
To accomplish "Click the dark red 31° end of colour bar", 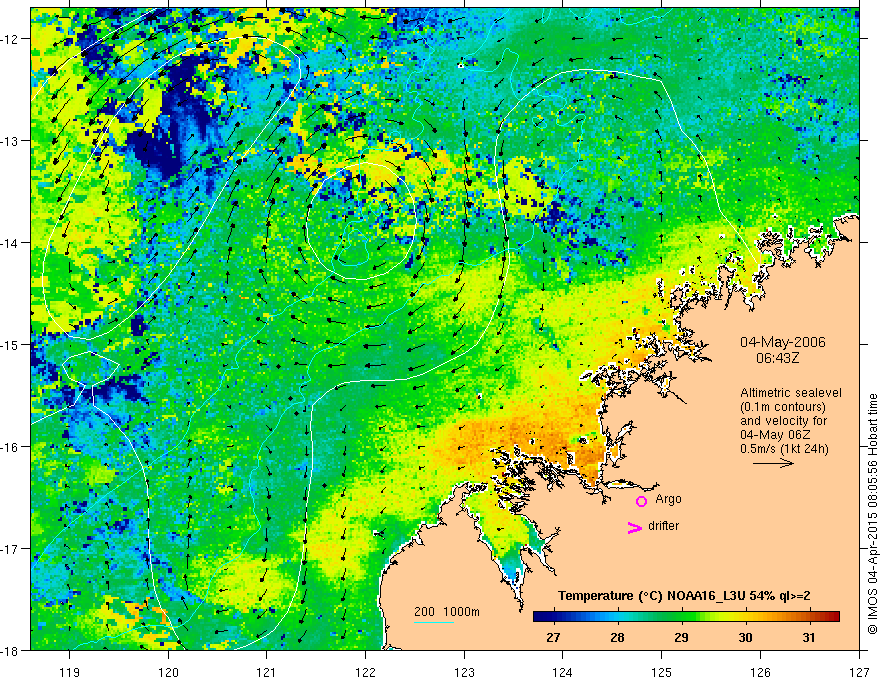I will pyautogui.click(x=832, y=617).
